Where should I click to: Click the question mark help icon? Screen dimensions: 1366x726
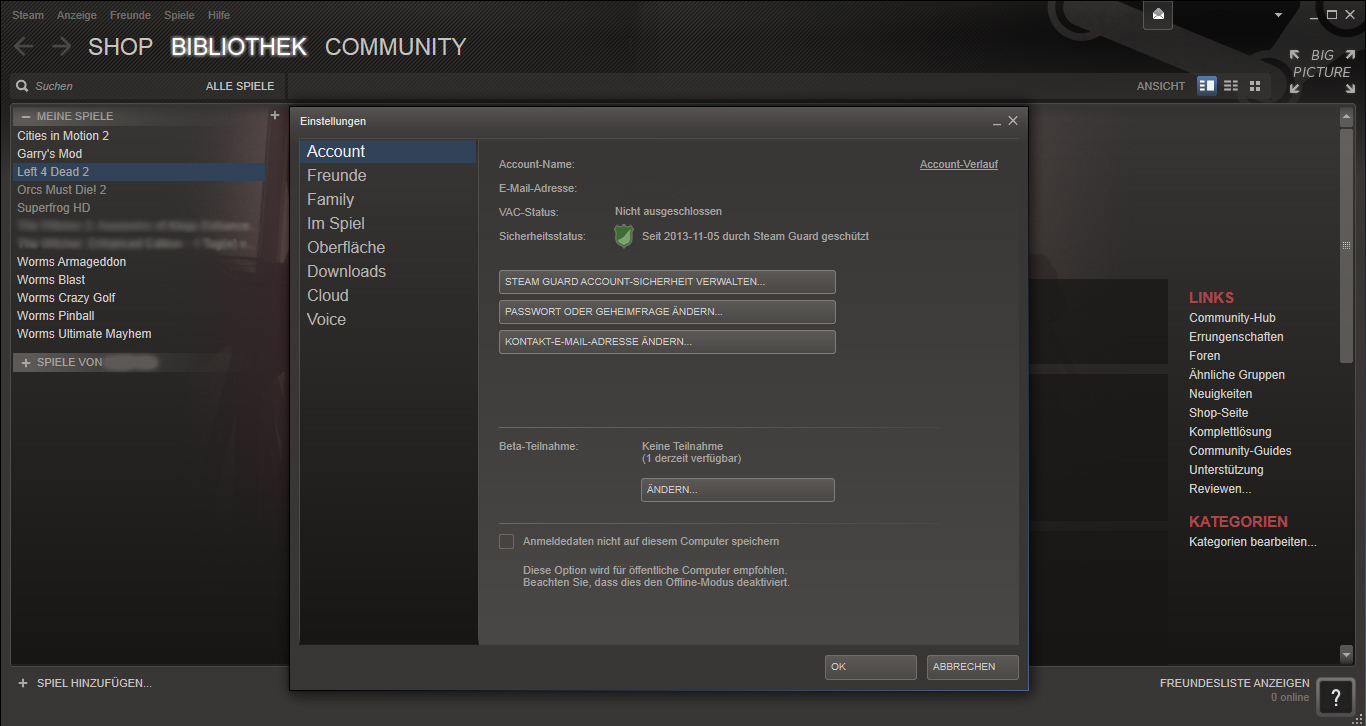click(1335, 697)
